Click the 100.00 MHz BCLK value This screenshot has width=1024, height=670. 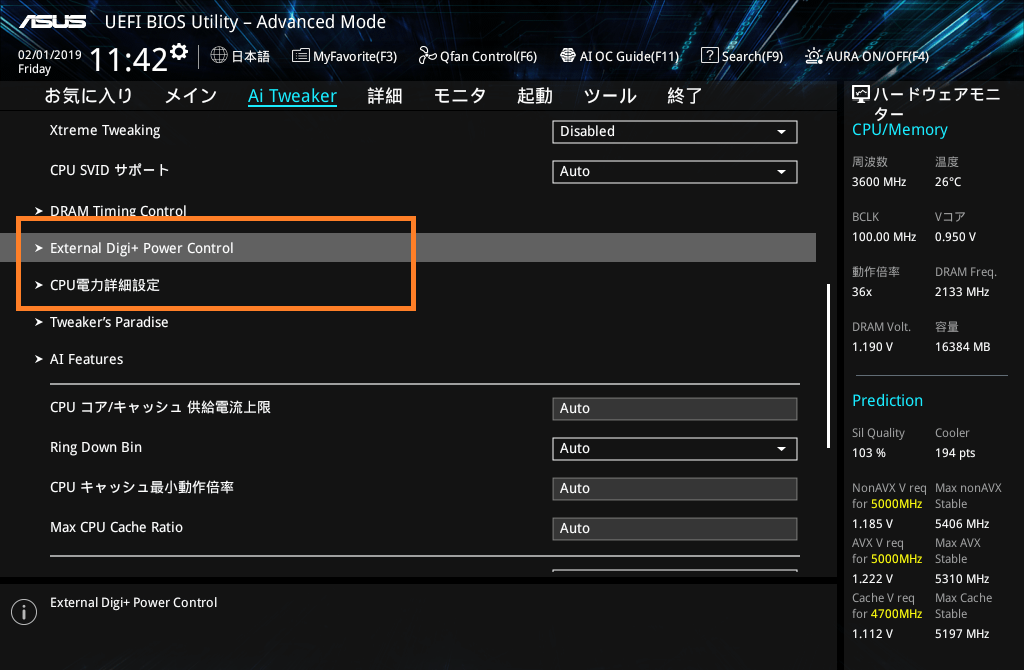884,236
